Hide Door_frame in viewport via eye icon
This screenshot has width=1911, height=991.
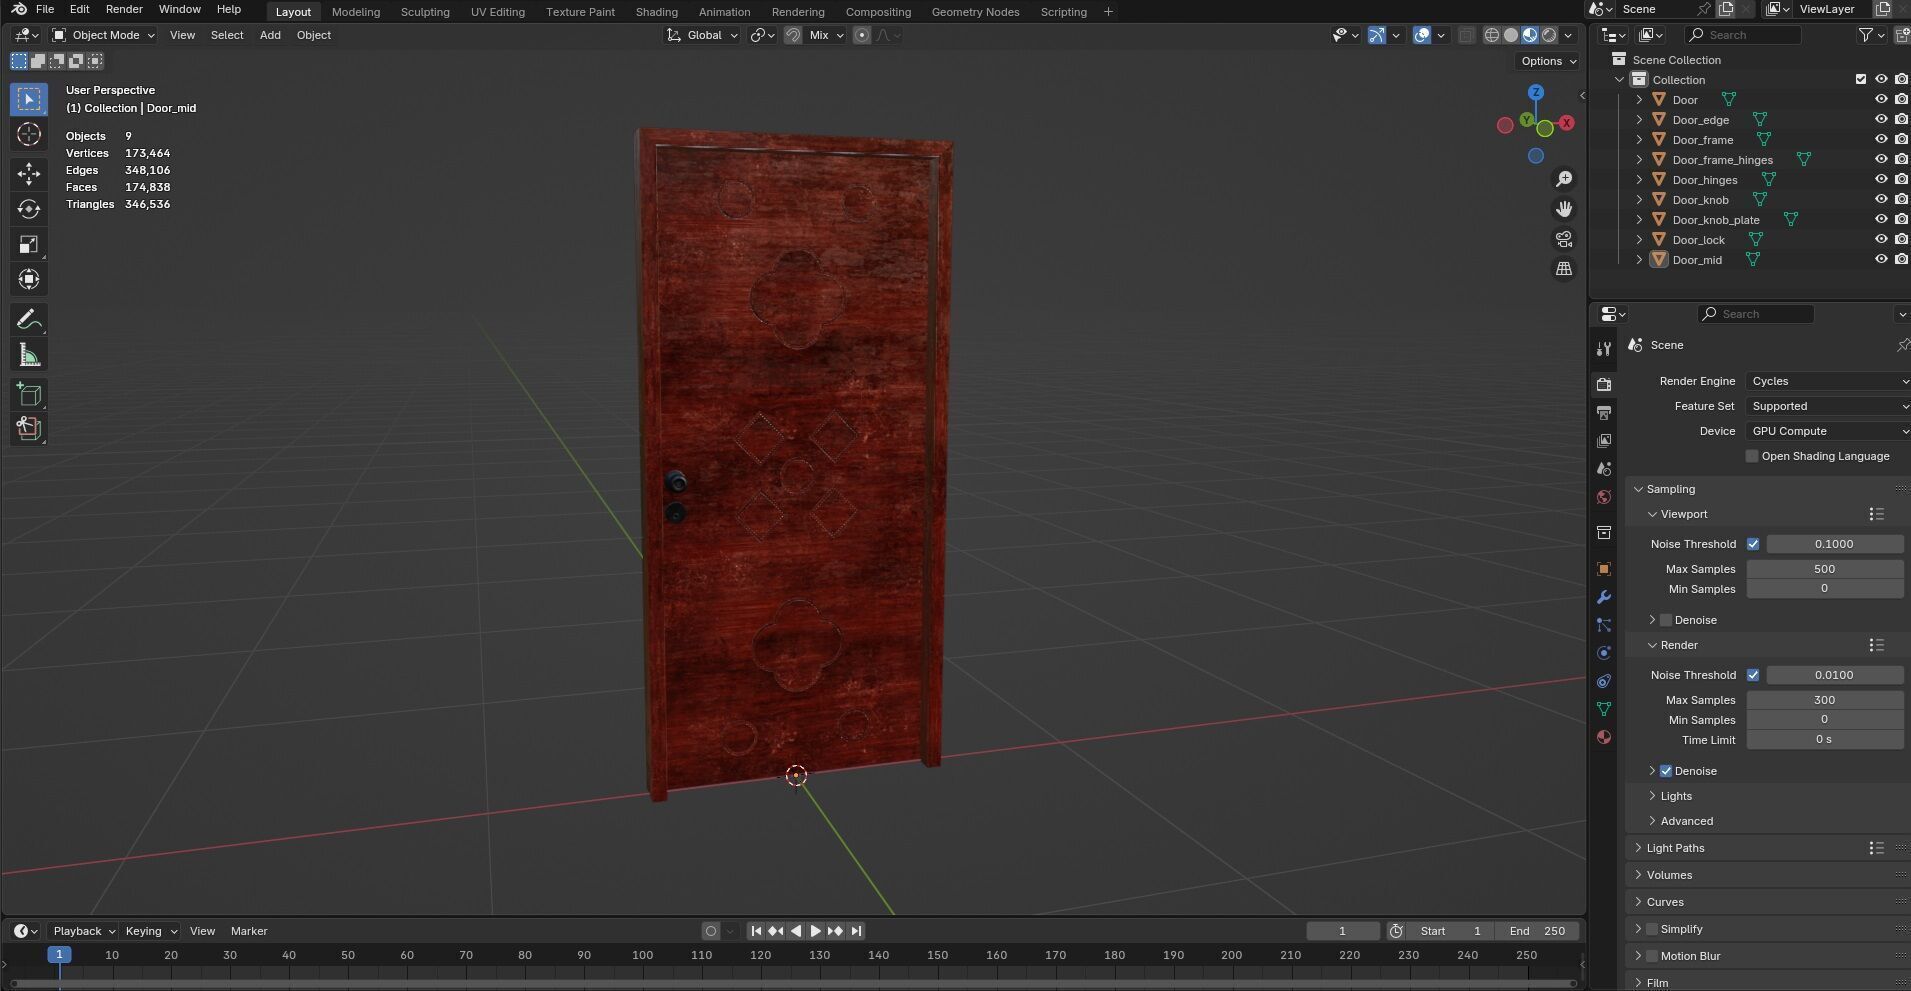(1881, 140)
